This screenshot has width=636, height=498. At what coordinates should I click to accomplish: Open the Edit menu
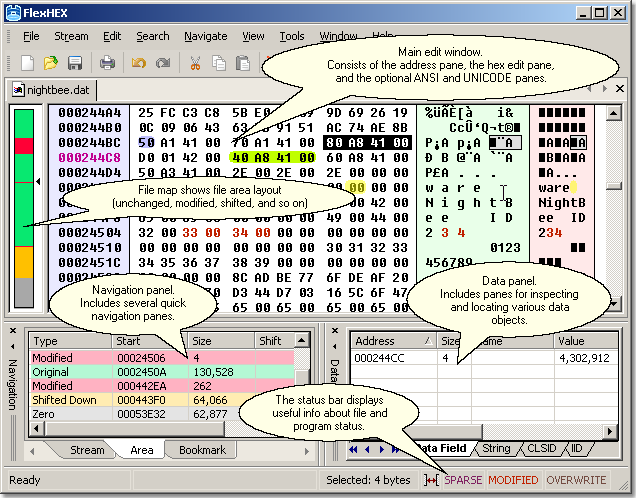pos(112,36)
